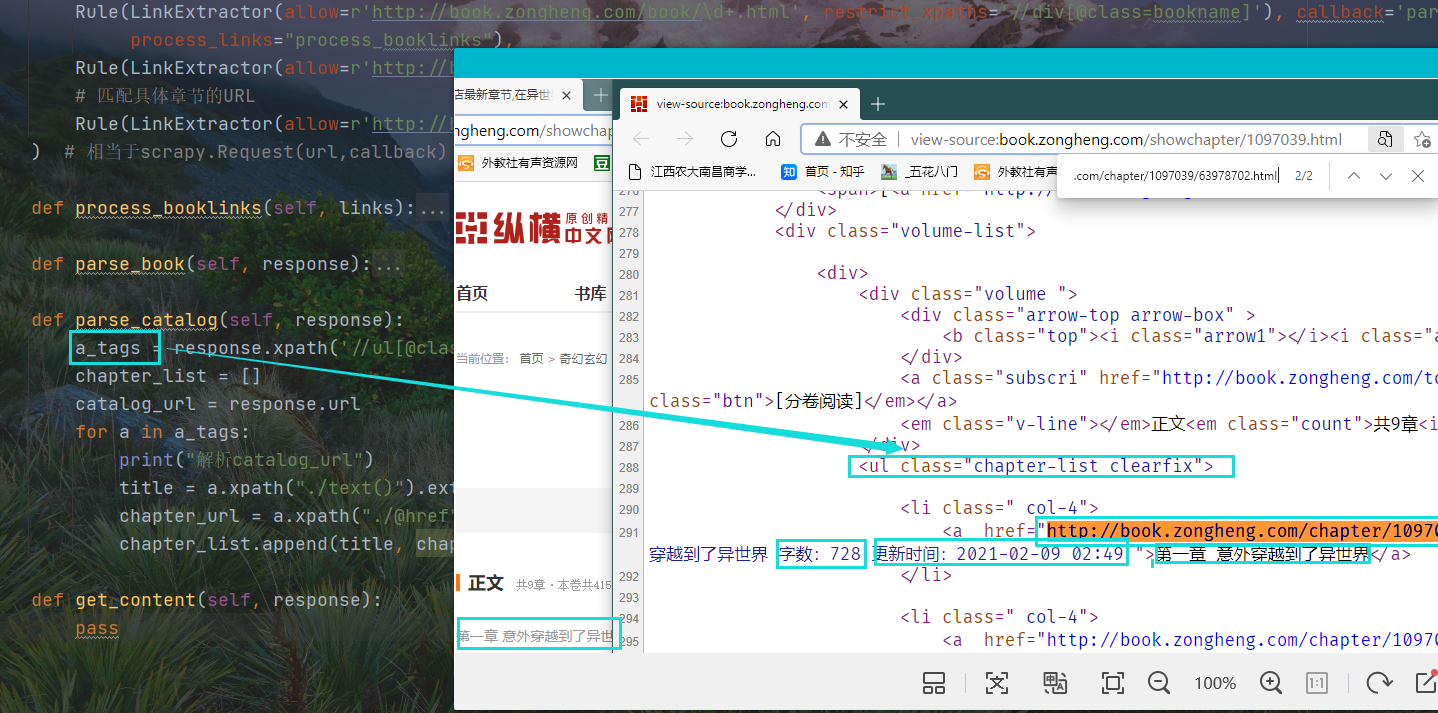Open a new tab beside view-source tab
1438x713 pixels.
[x=878, y=104]
